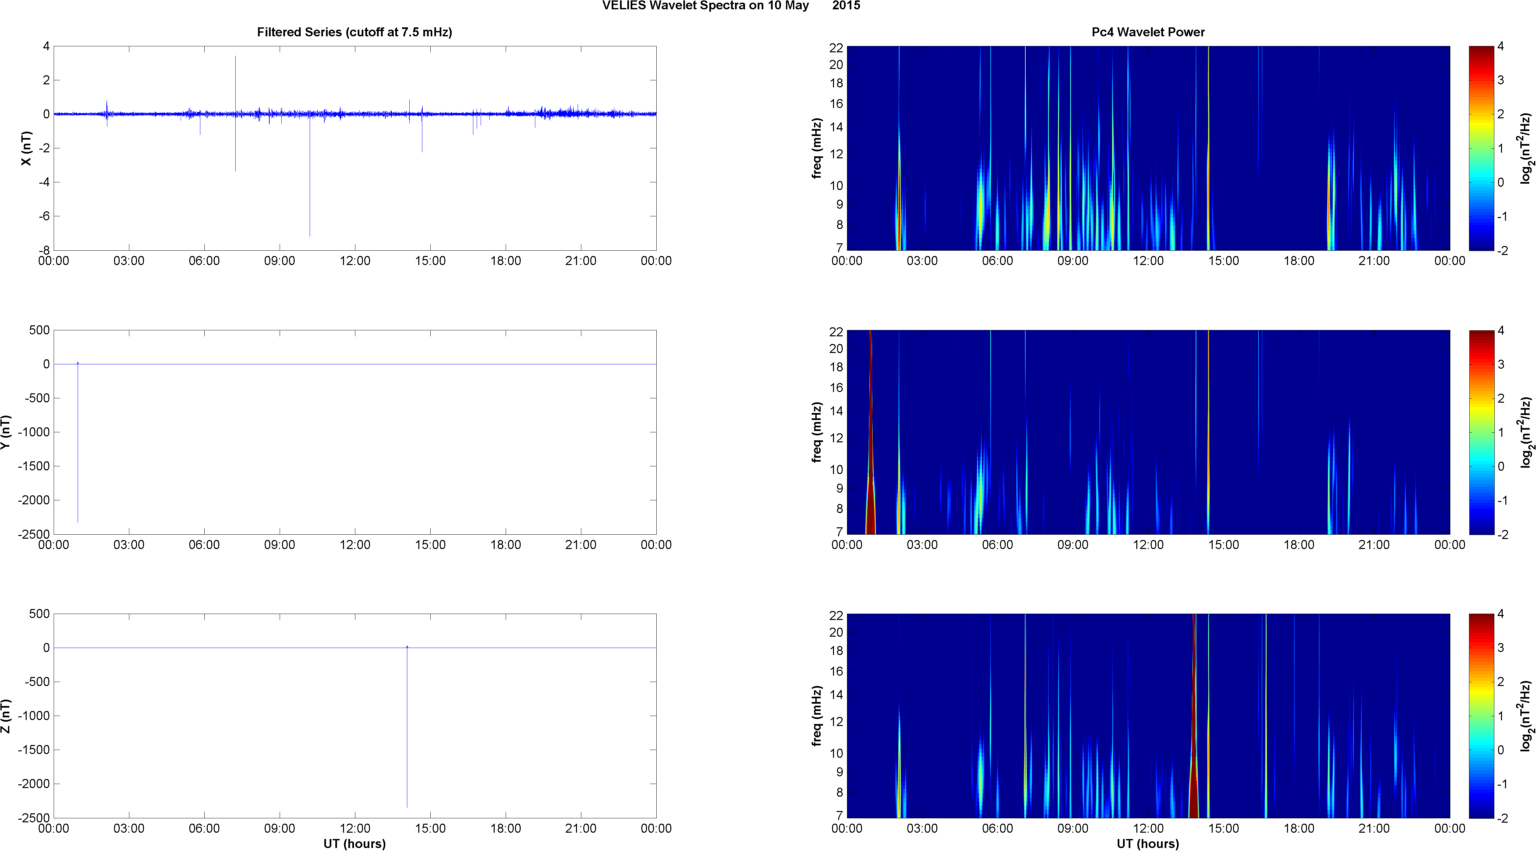Click the 'Pc4 Wavelet Power' plot title

coord(1147,32)
